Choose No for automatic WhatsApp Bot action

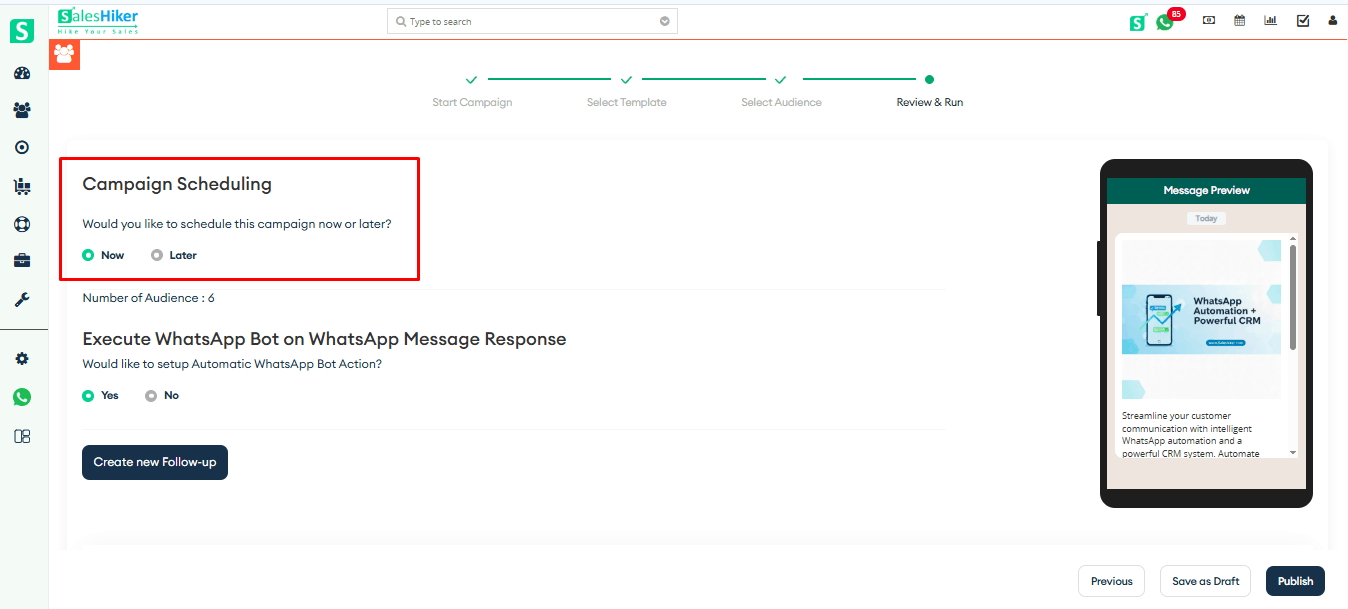point(151,396)
